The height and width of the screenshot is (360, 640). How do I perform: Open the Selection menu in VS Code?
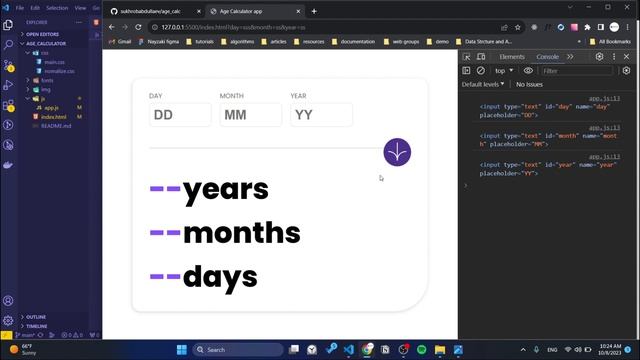pyautogui.click(x=57, y=8)
